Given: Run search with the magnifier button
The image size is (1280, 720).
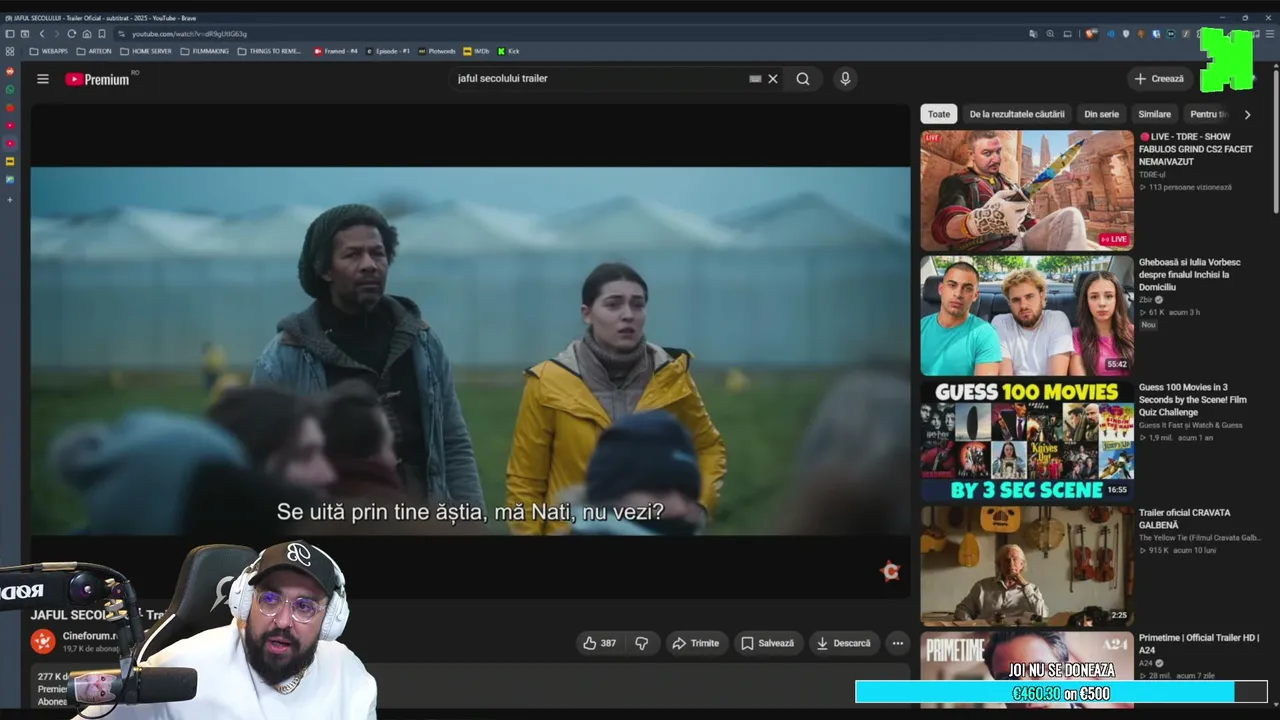Looking at the screenshot, I should [803, 79].
